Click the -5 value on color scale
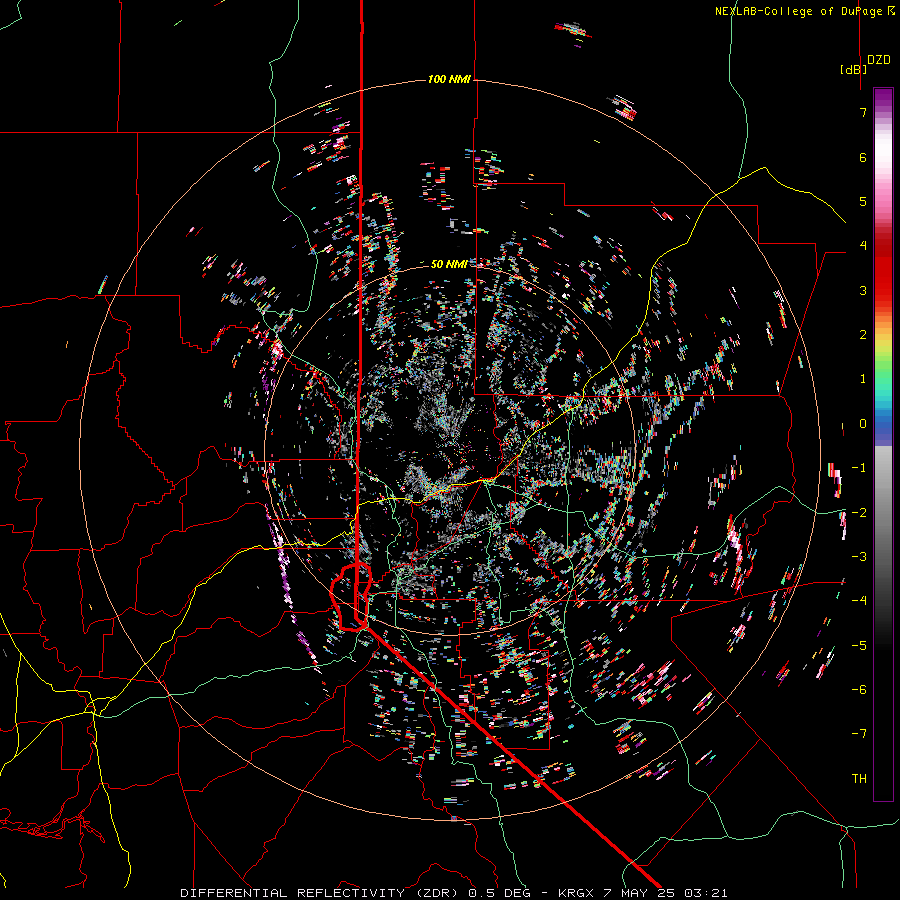The width and height of the screenshot is (900, 900). 859,646
